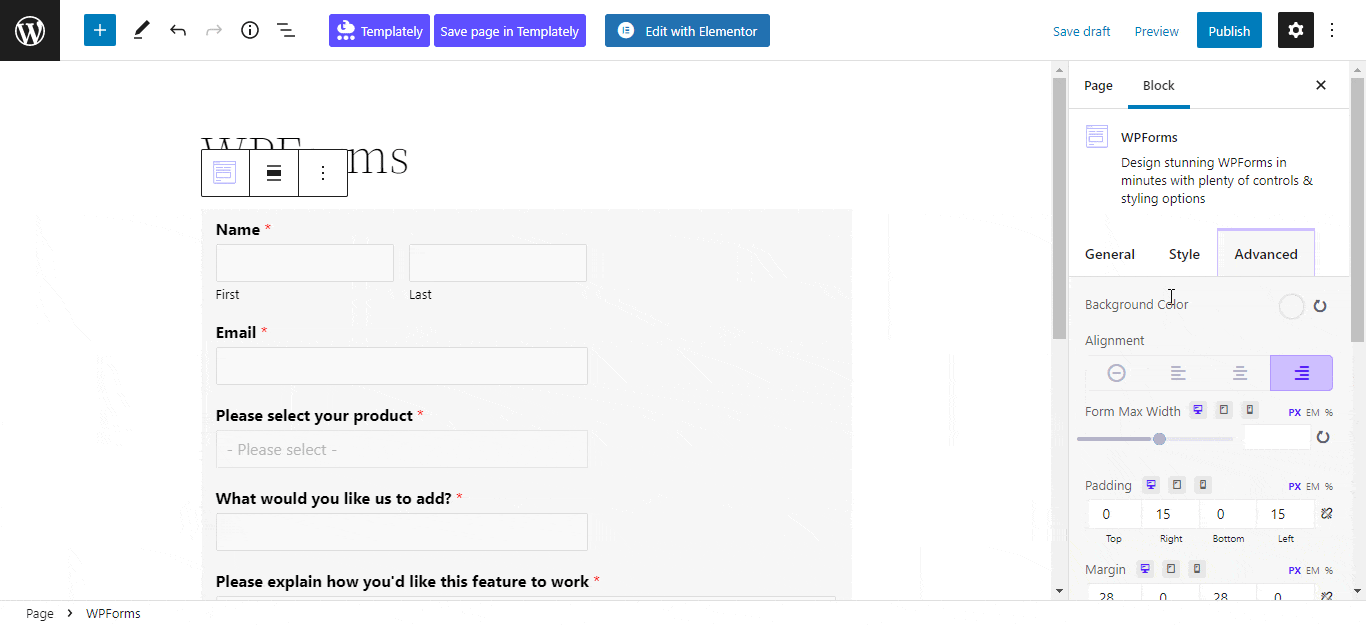Open the List View outline
This screenshot has width=1366, height=625.
pos(286,30)
